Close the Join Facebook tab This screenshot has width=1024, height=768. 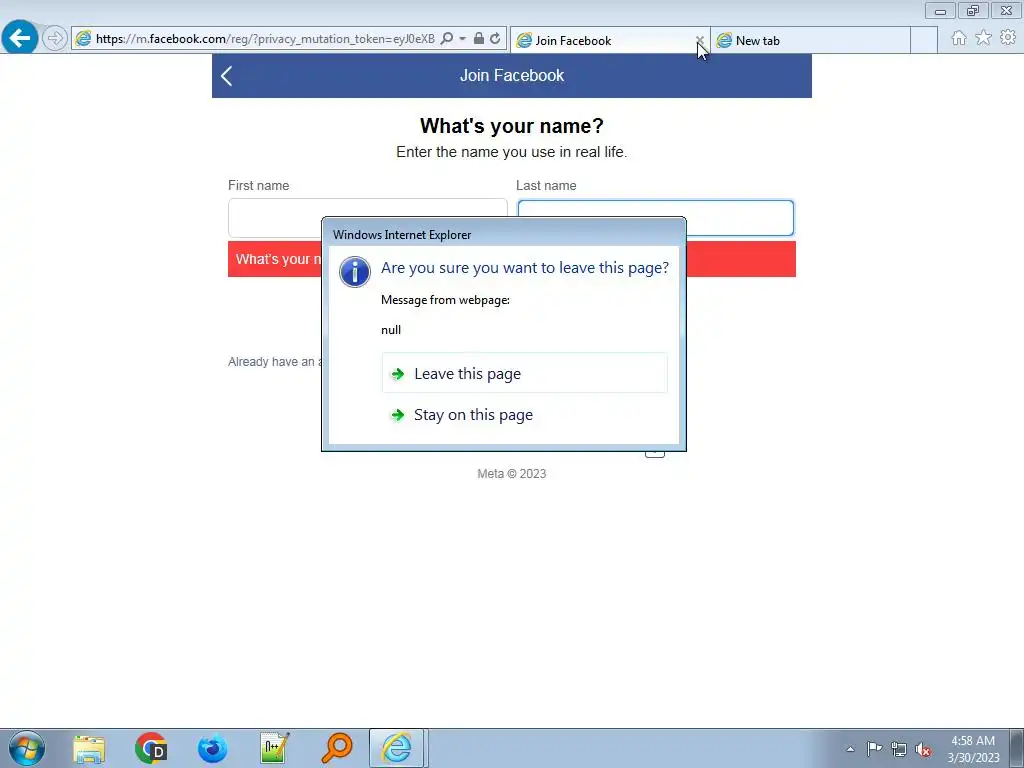699,40
